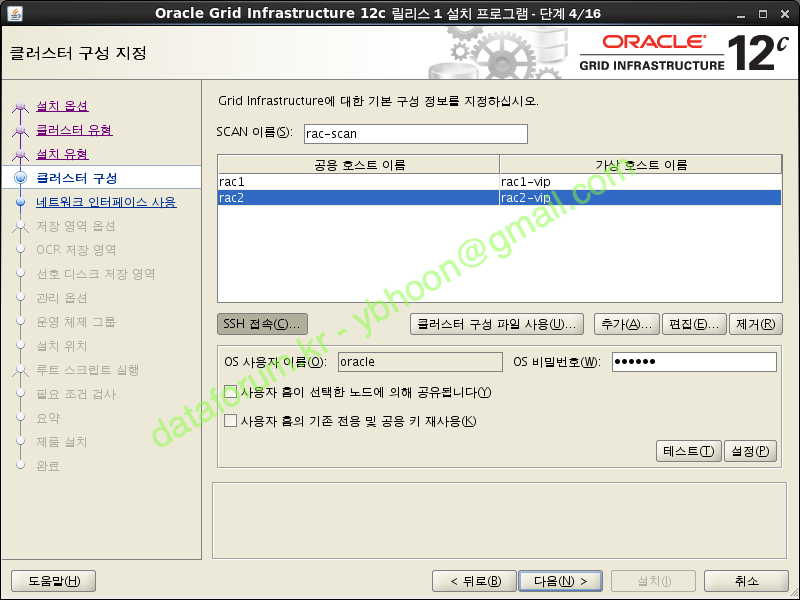
Task: Enable user home shared by nodes checkbox
Action: pos(231,393)
